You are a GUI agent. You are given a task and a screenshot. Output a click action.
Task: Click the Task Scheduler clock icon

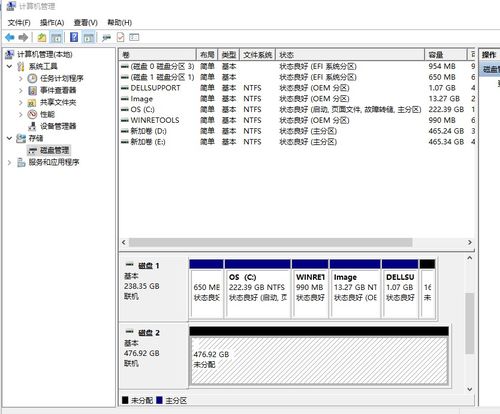32,78
